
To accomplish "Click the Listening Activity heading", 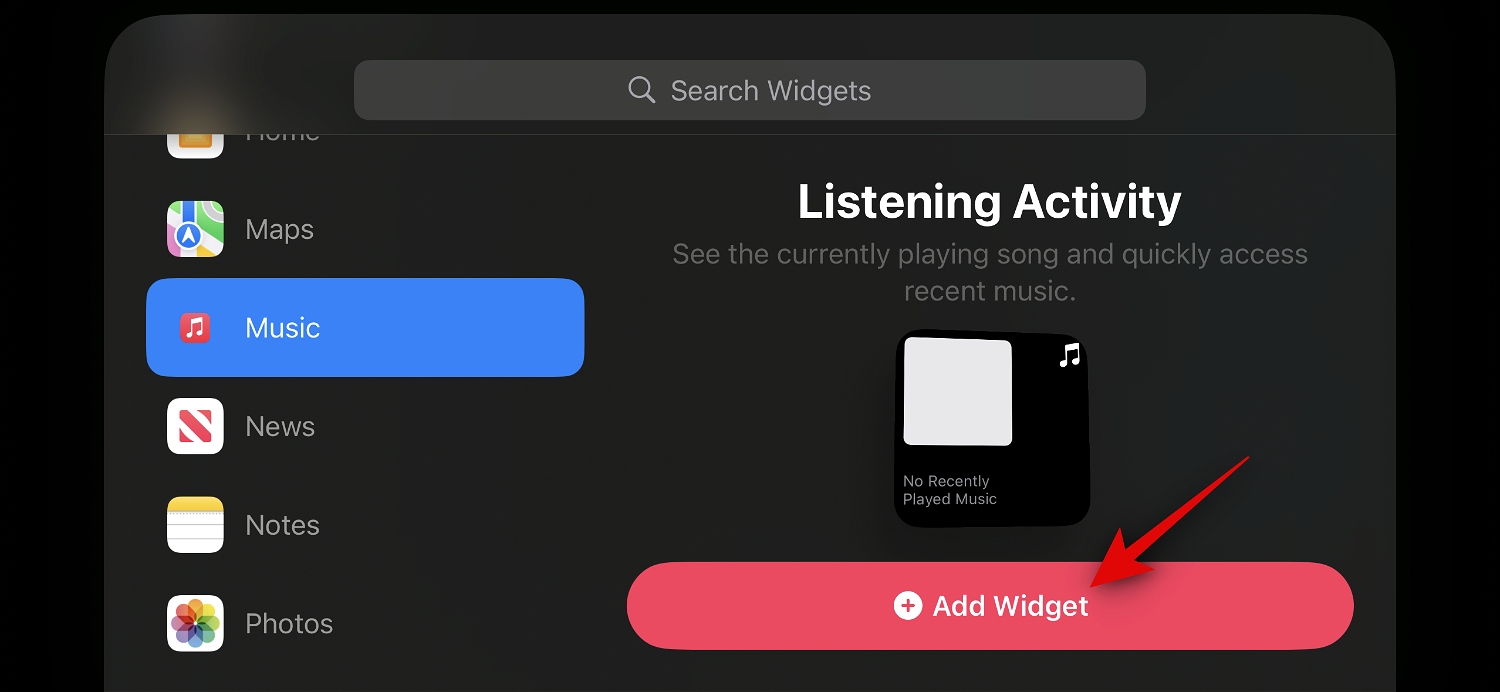I will (989, 202).
